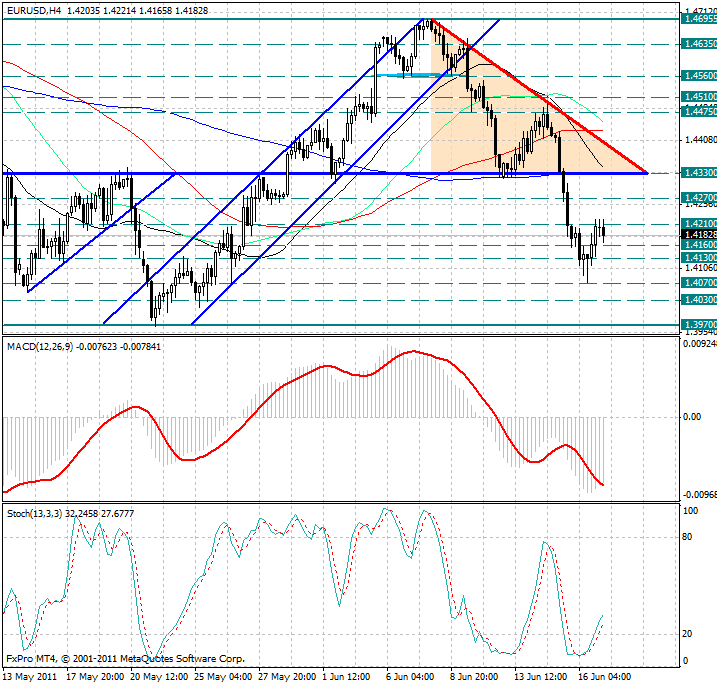This screenshot has height=684, width=717.
Task: Select the 20 May 12:00 time label
Action: coord(159,677)
